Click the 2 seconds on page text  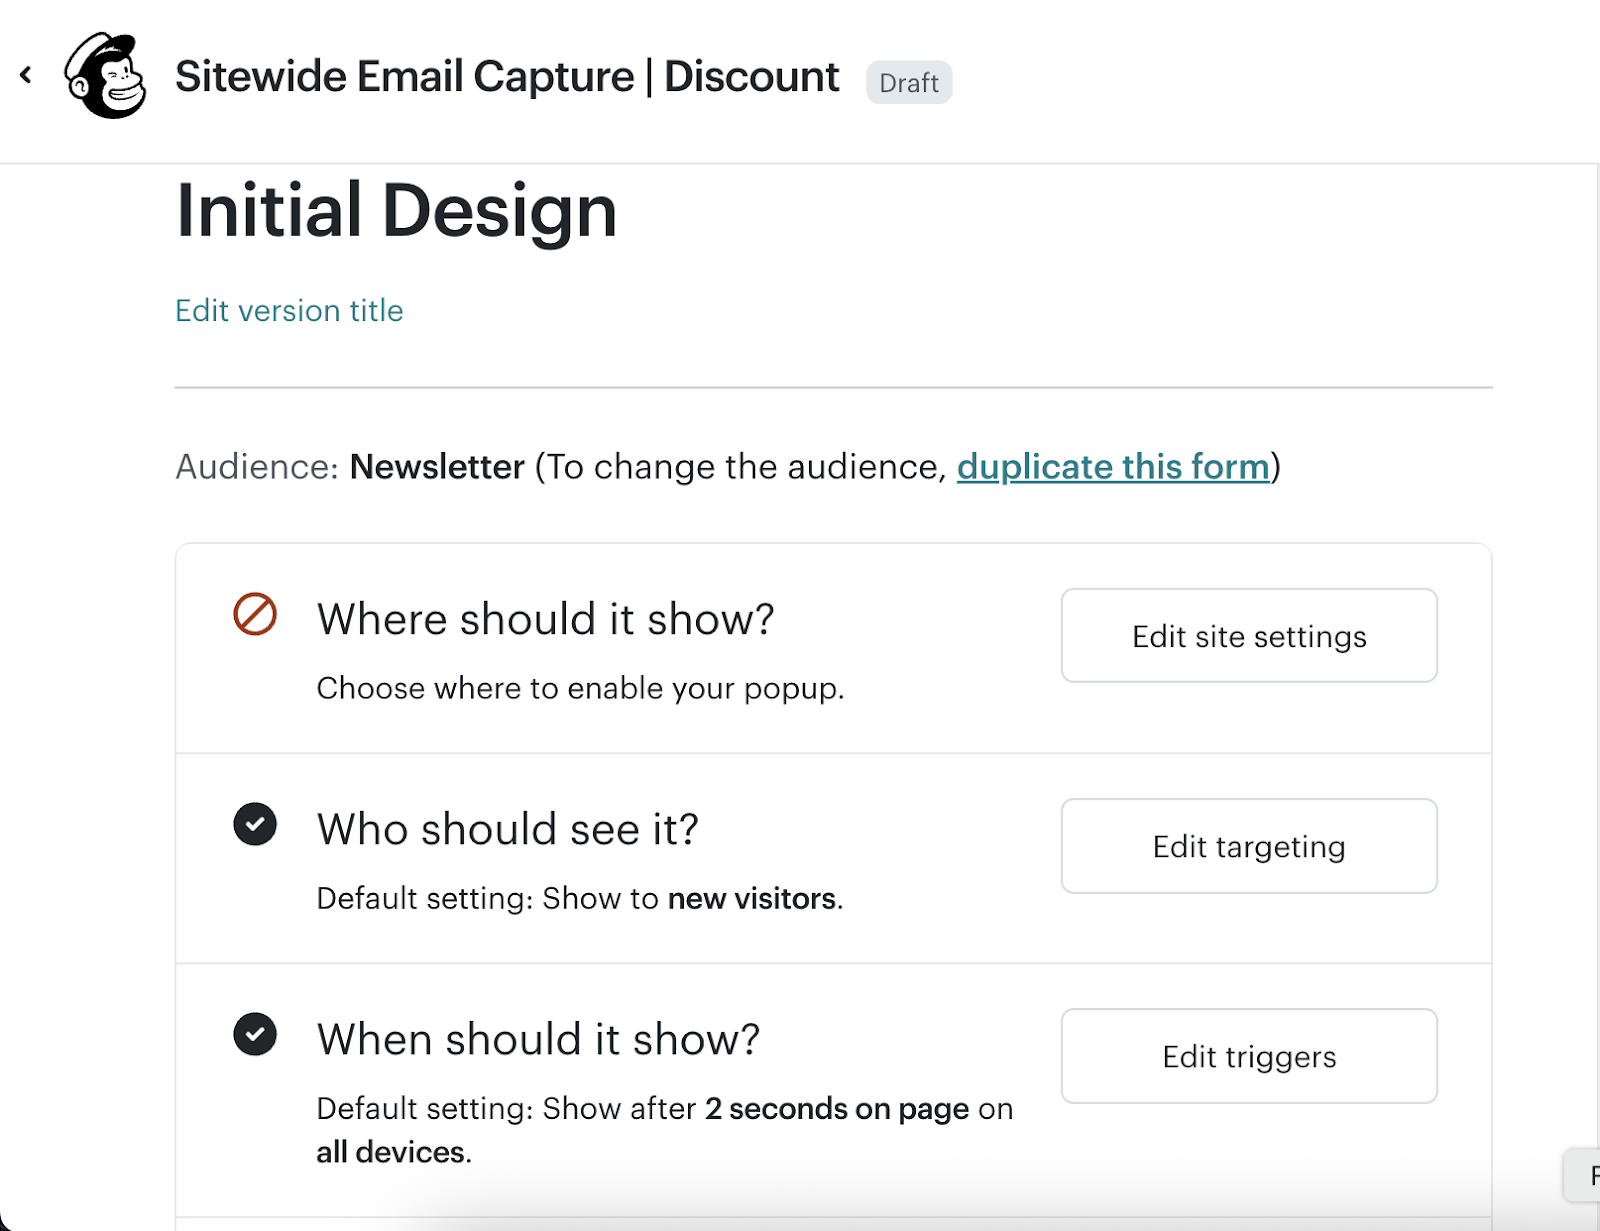(836, 1109)
